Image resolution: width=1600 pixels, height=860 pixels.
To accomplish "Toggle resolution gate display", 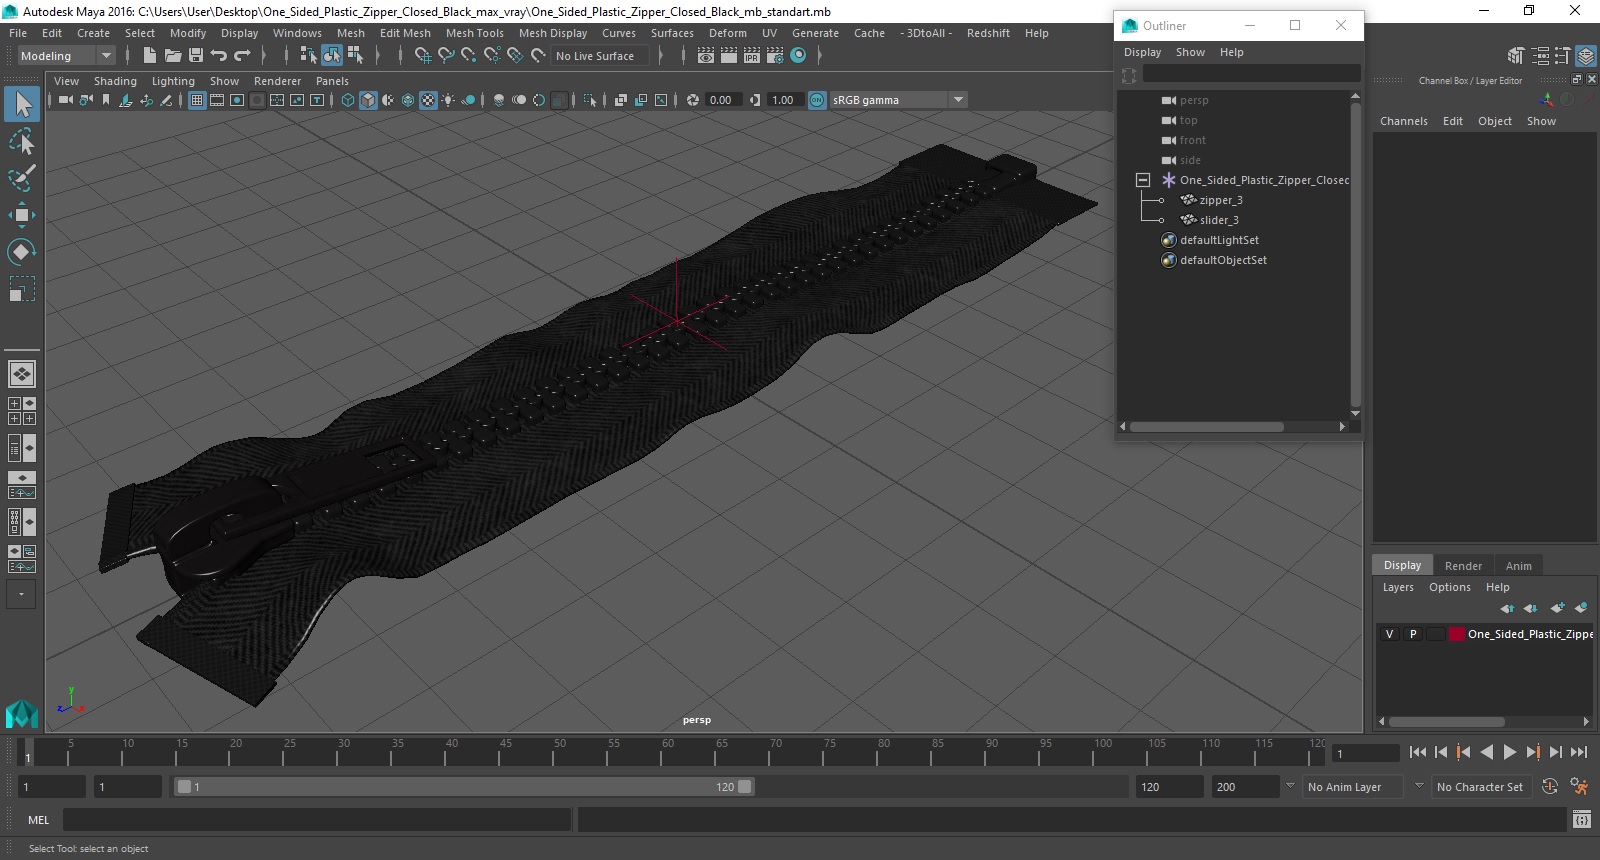I will coord(237,100).
